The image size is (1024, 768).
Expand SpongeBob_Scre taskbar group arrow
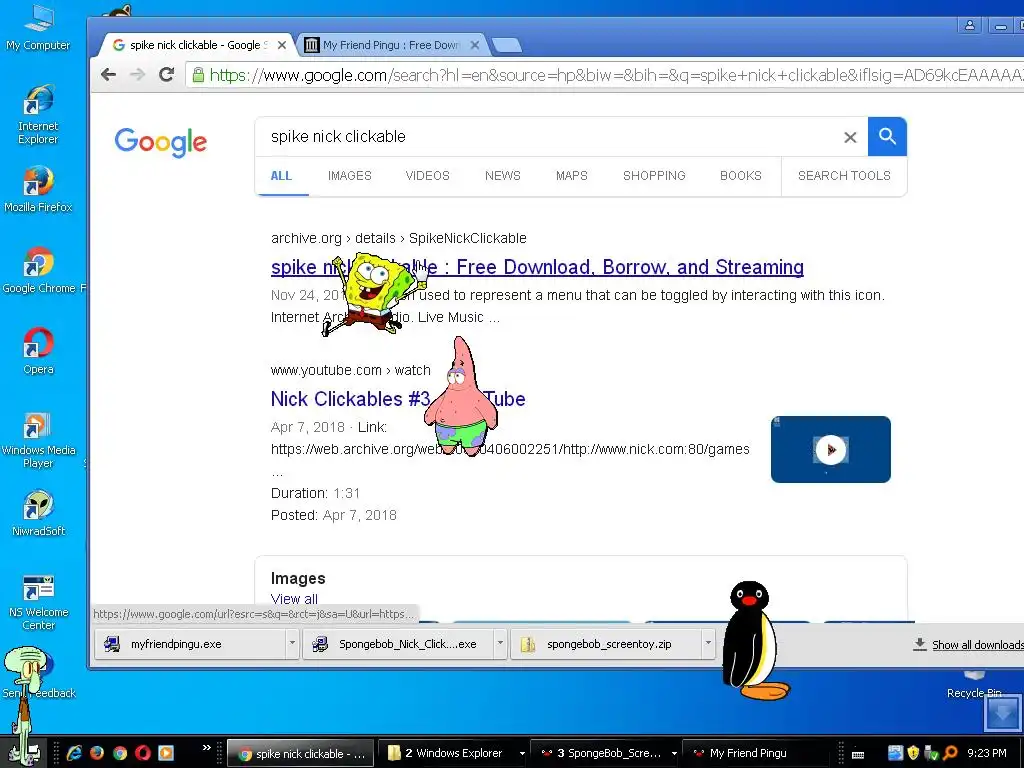pyautogui.click(x=674, y=754)
